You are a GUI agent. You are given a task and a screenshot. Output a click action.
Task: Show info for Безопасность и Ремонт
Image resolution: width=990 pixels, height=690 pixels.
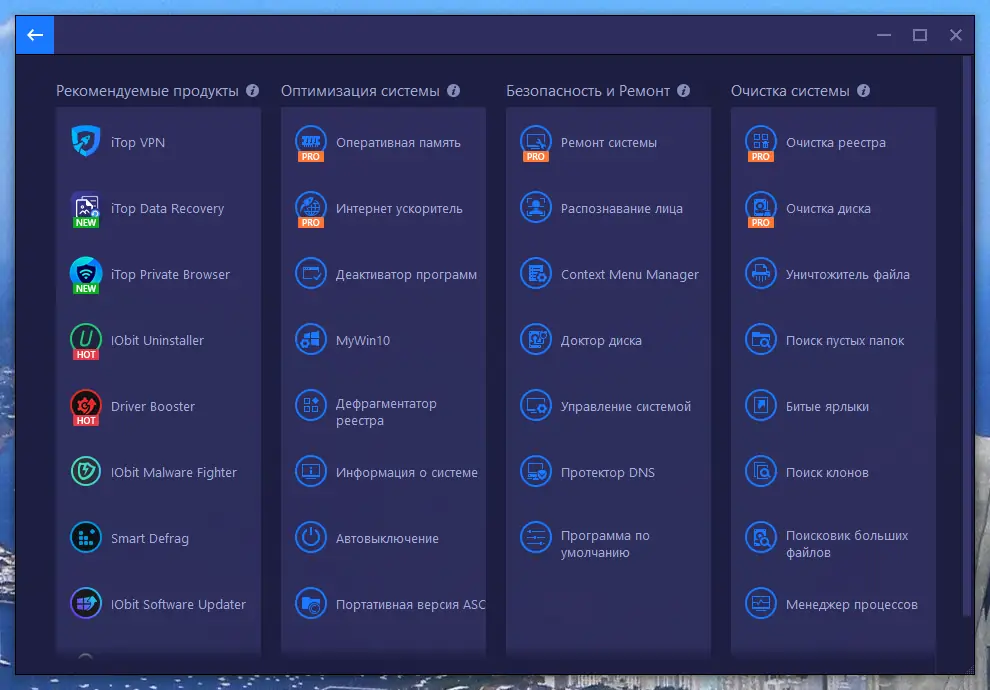pyautogui.click(x=683, y=91)
